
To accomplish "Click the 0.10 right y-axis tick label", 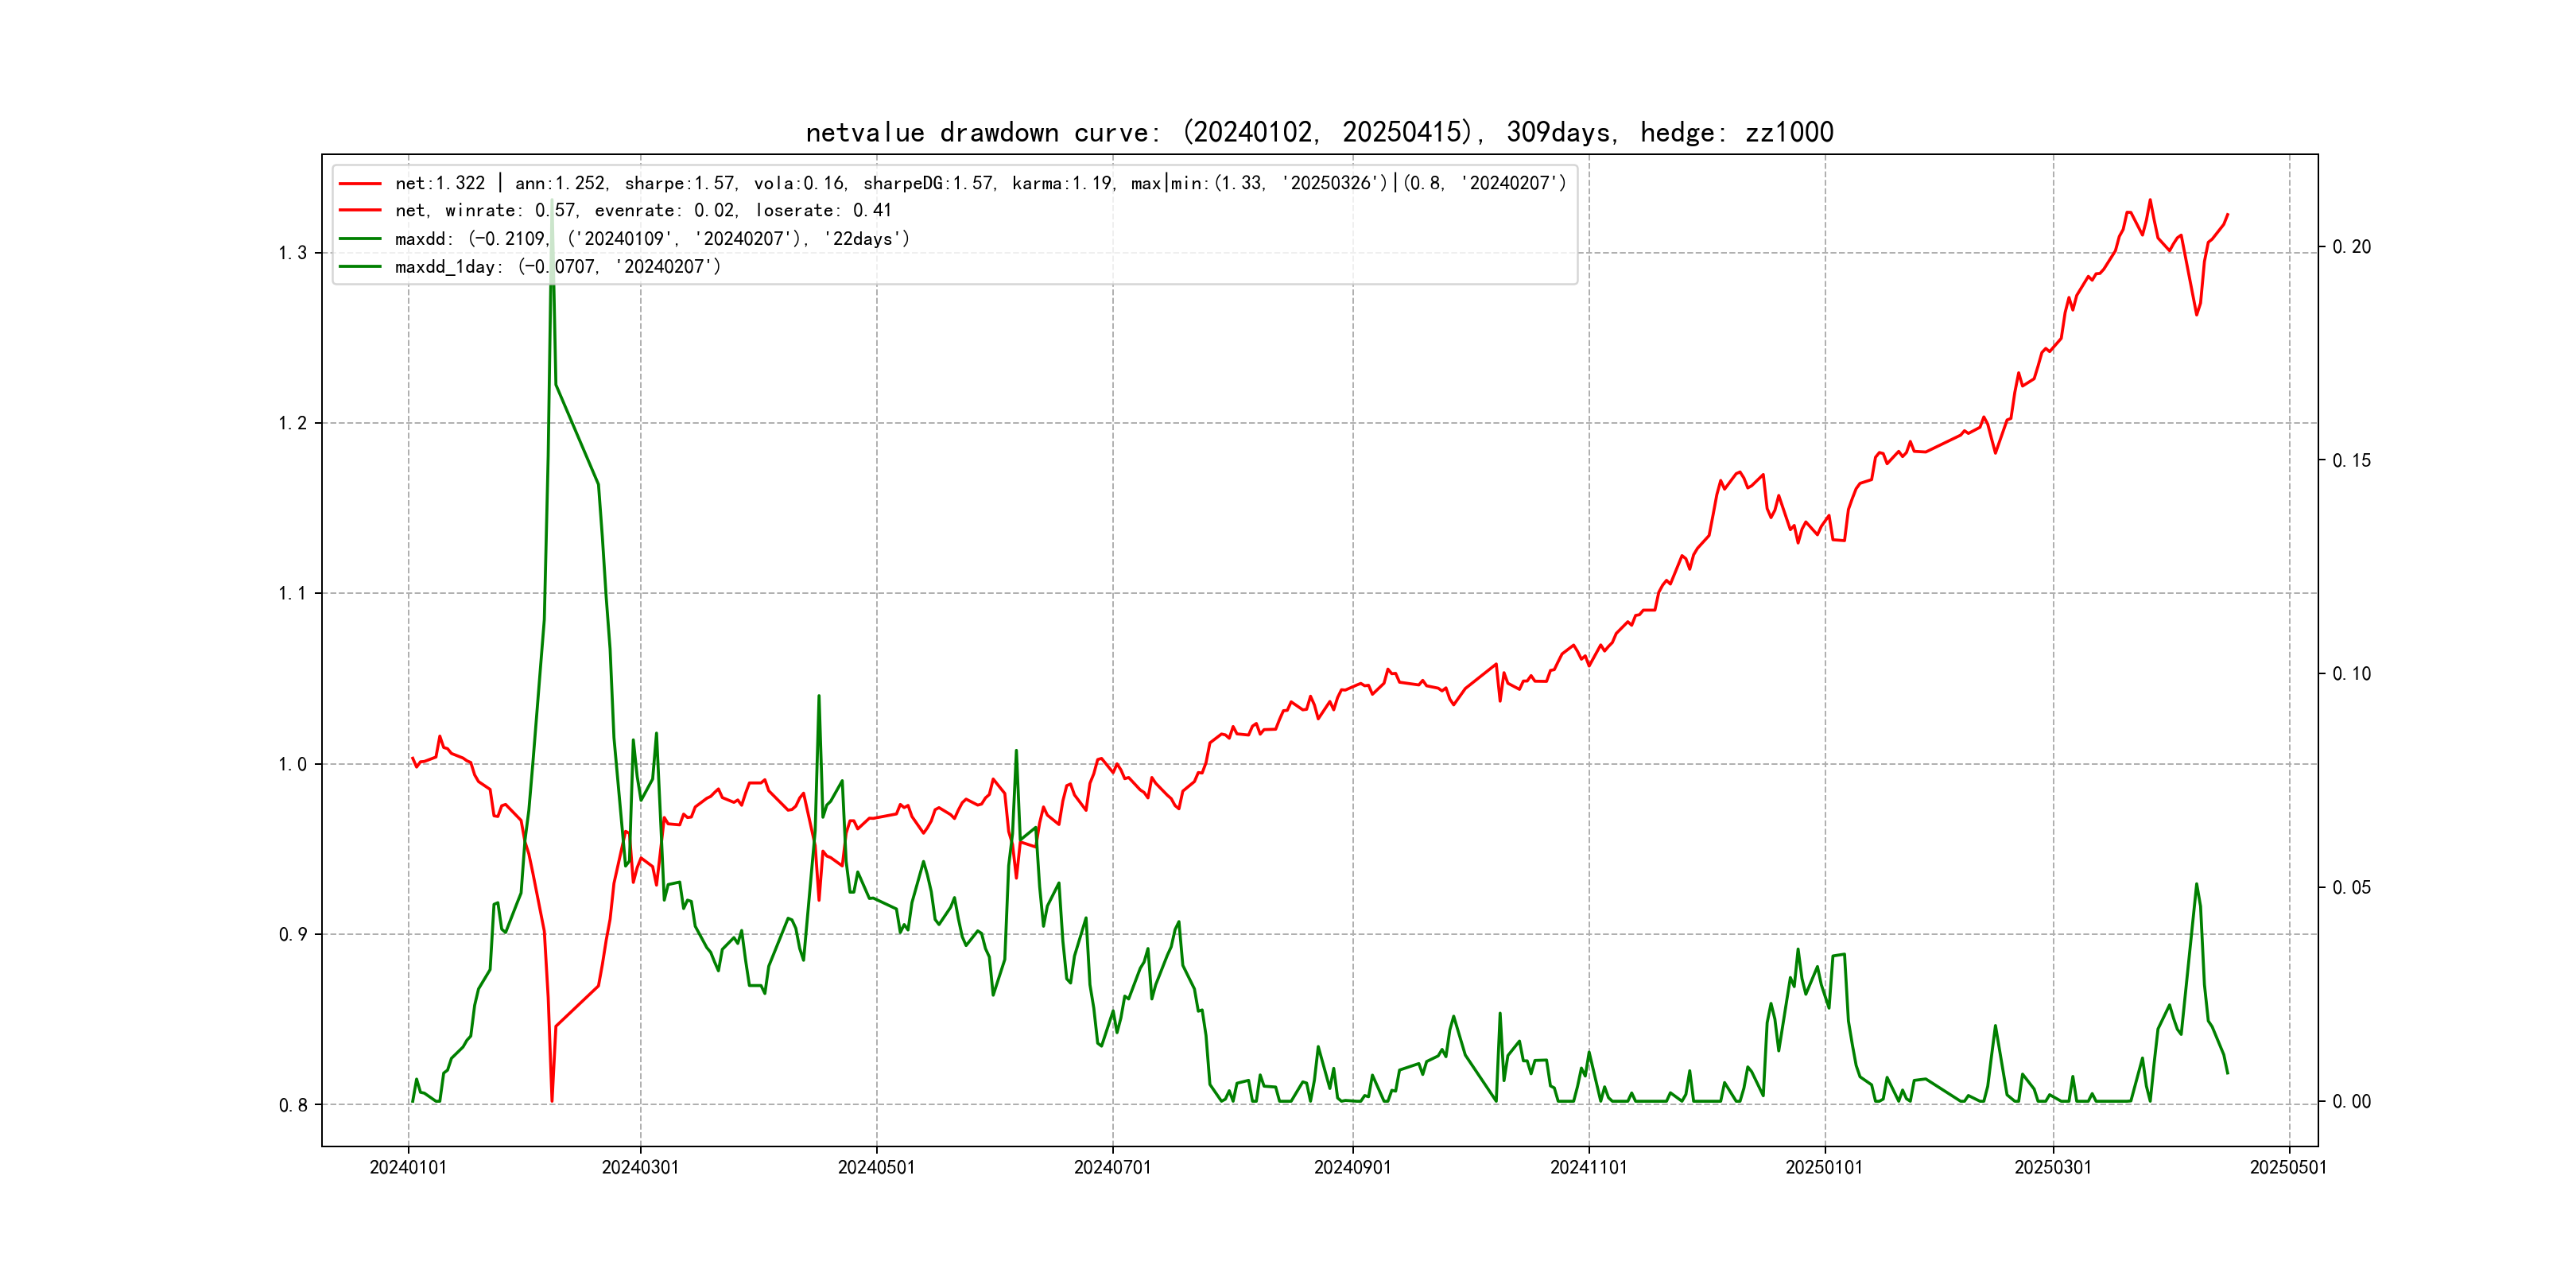I will pyautogui.click(x=2351, y=674).
